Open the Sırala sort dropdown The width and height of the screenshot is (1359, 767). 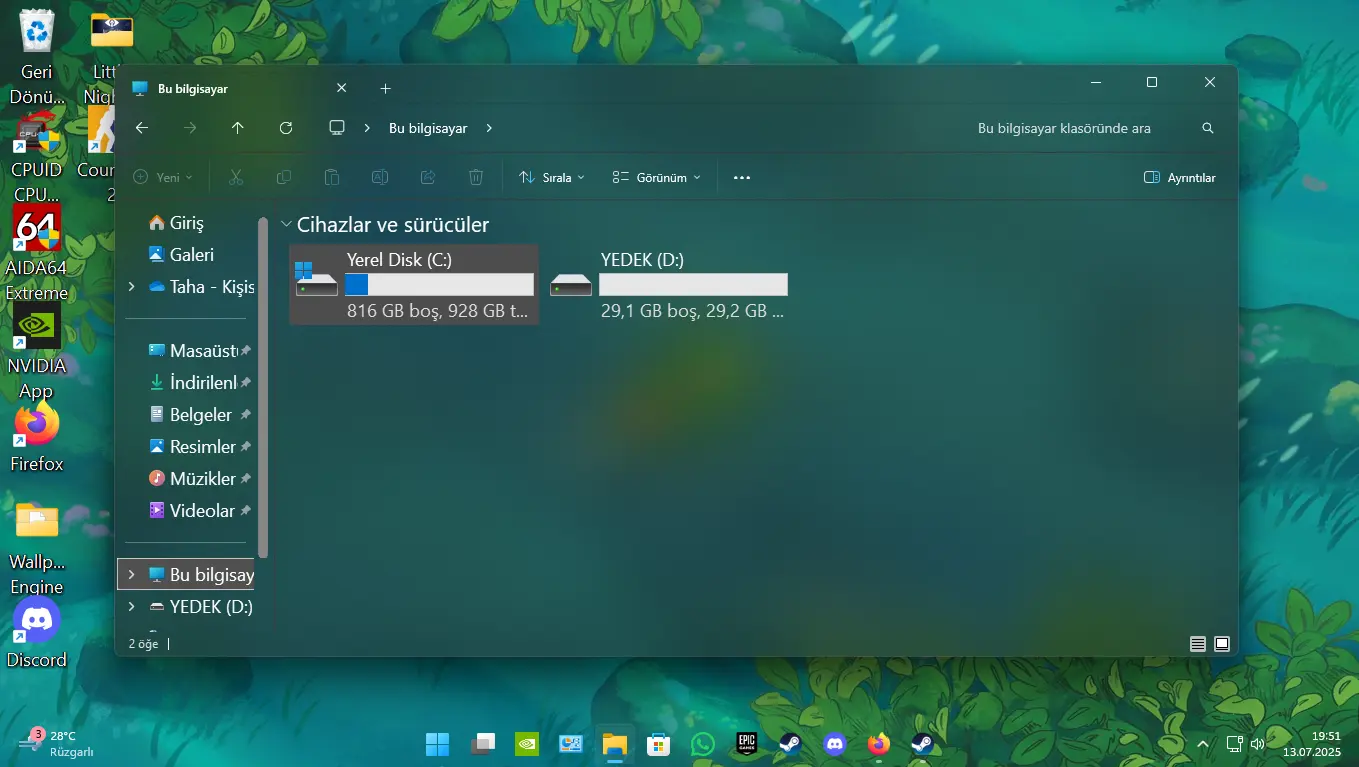pyautogui.click(x=552, y=177)
